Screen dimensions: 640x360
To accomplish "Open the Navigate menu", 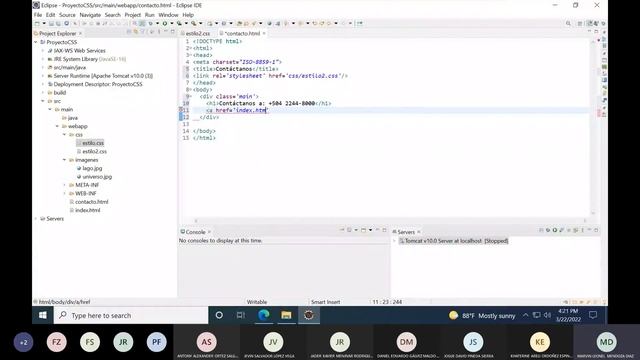I will (90, 15).
